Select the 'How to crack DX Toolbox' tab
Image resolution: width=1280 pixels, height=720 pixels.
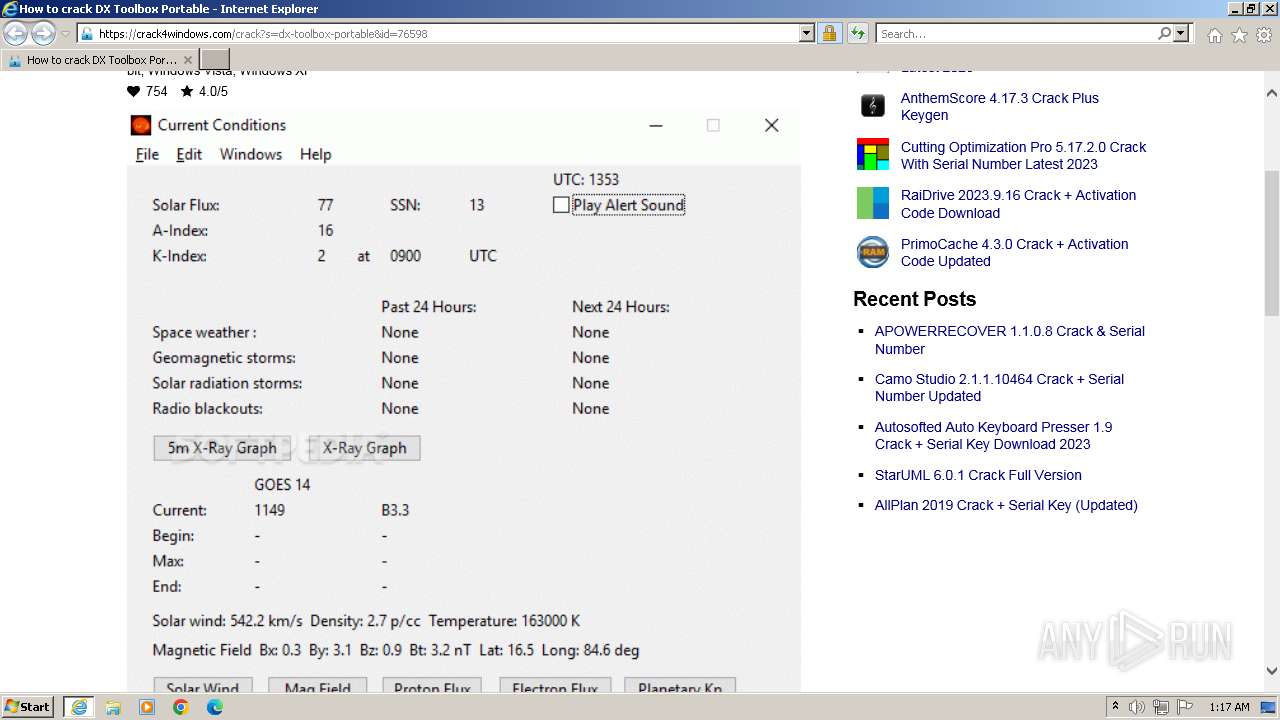pos(101,60)
